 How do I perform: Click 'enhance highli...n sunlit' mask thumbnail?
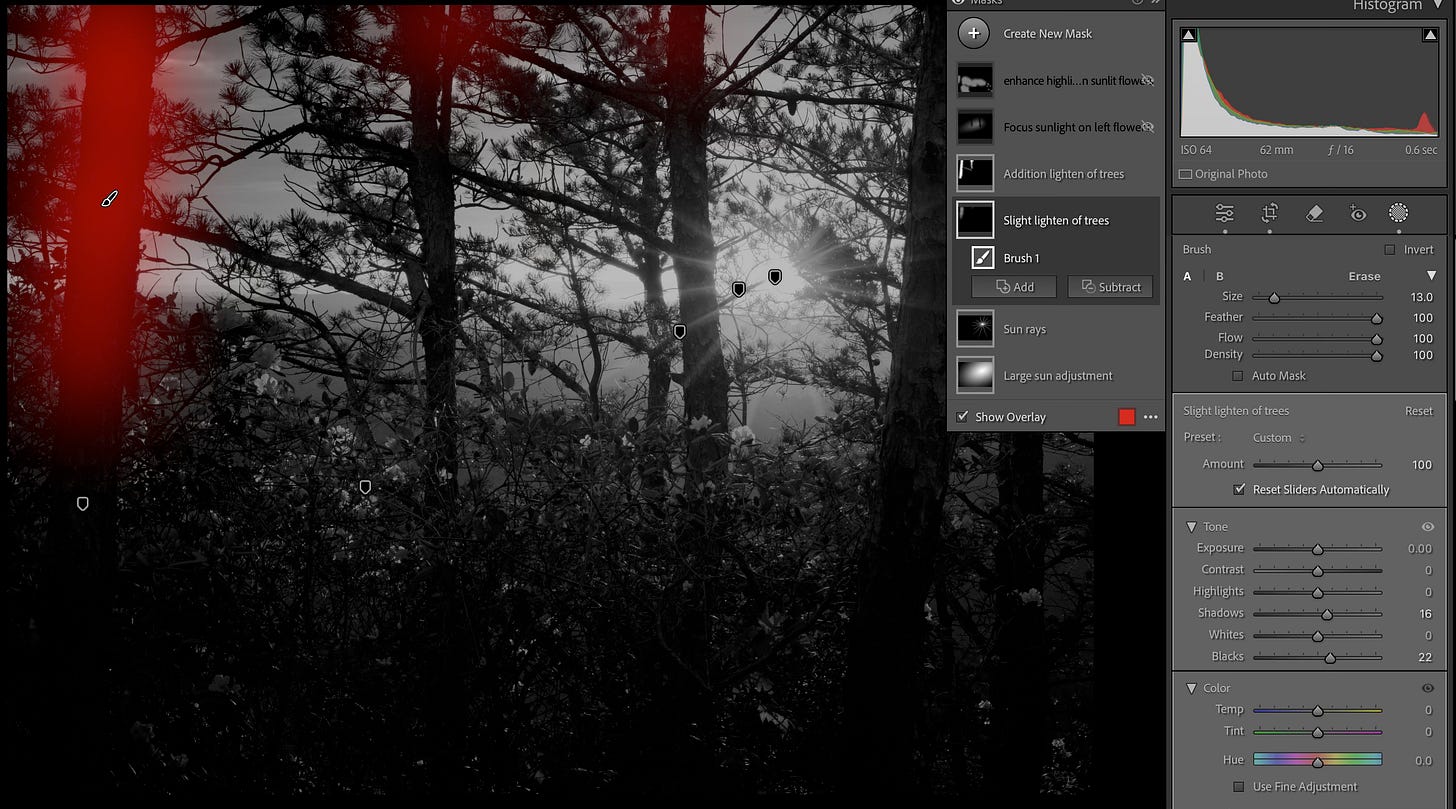tap(975, 80)
